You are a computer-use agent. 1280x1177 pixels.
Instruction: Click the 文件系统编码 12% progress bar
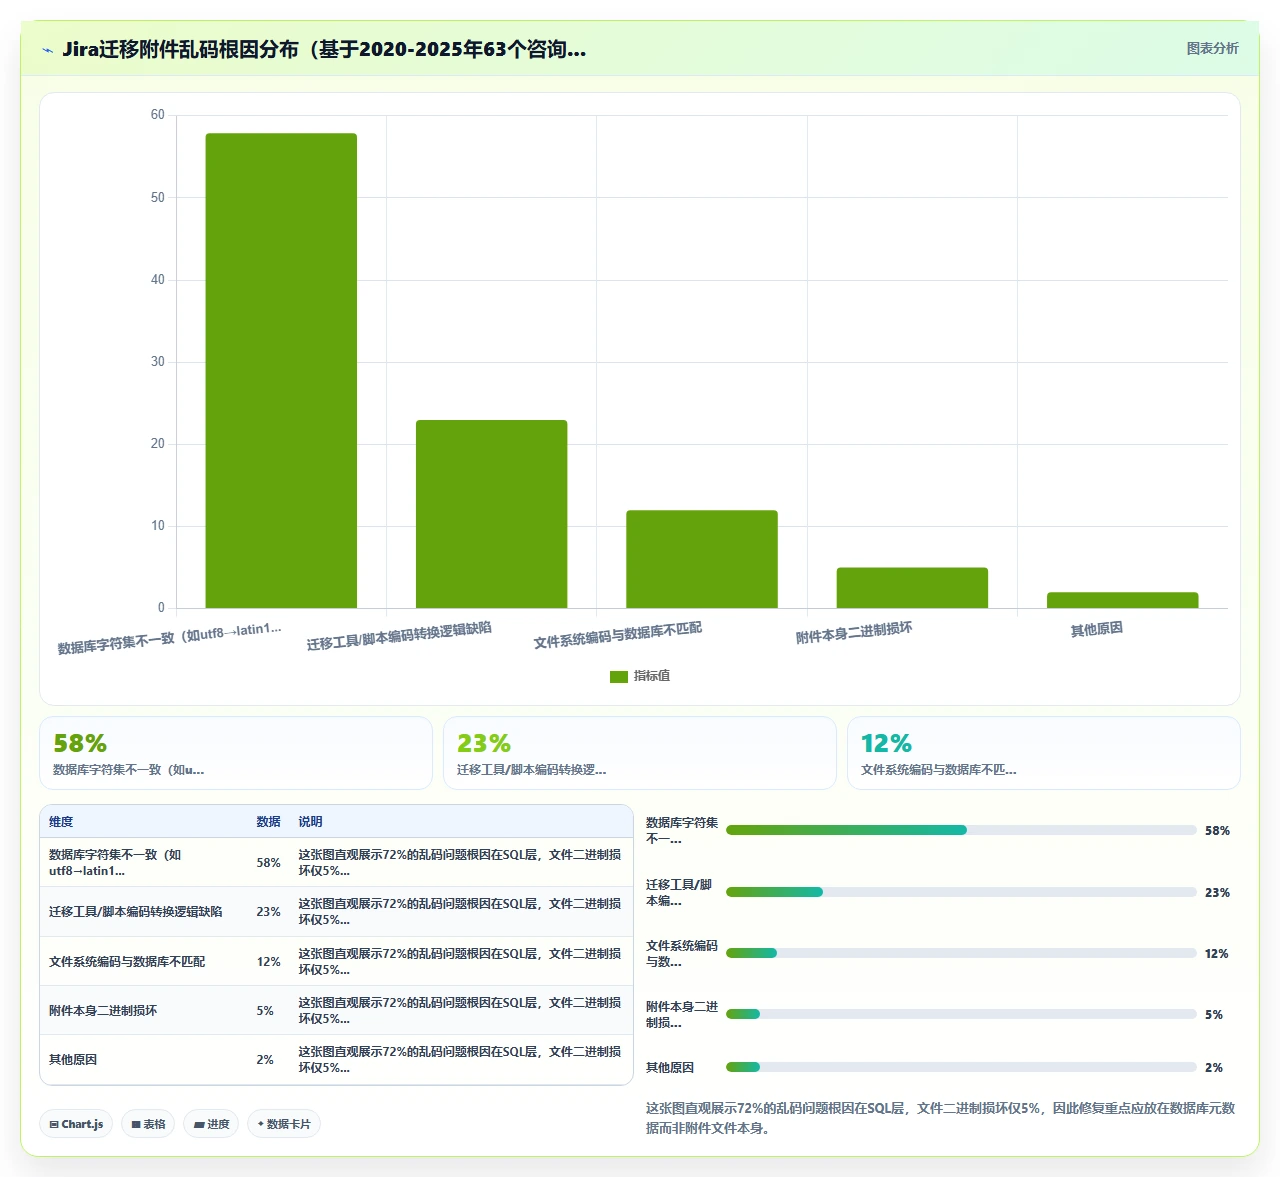coord(961,953)
